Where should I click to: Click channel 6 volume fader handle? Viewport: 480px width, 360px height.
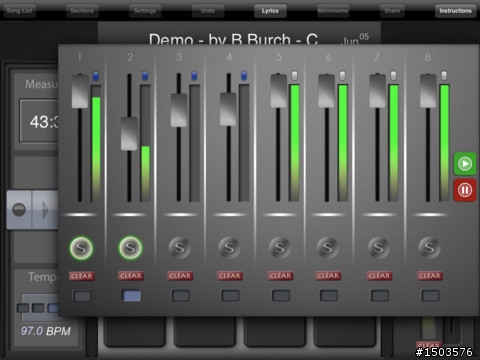click(x=326, y=91)
